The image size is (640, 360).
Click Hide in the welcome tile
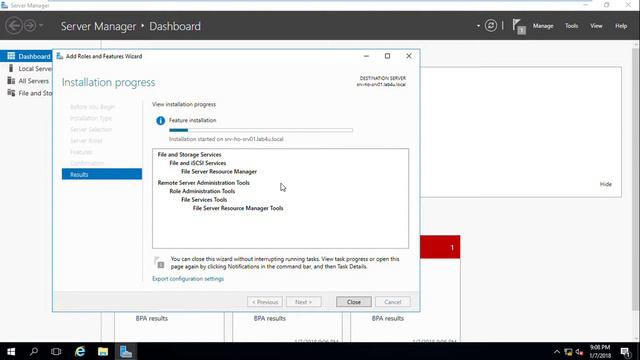(x=605, y=184)
